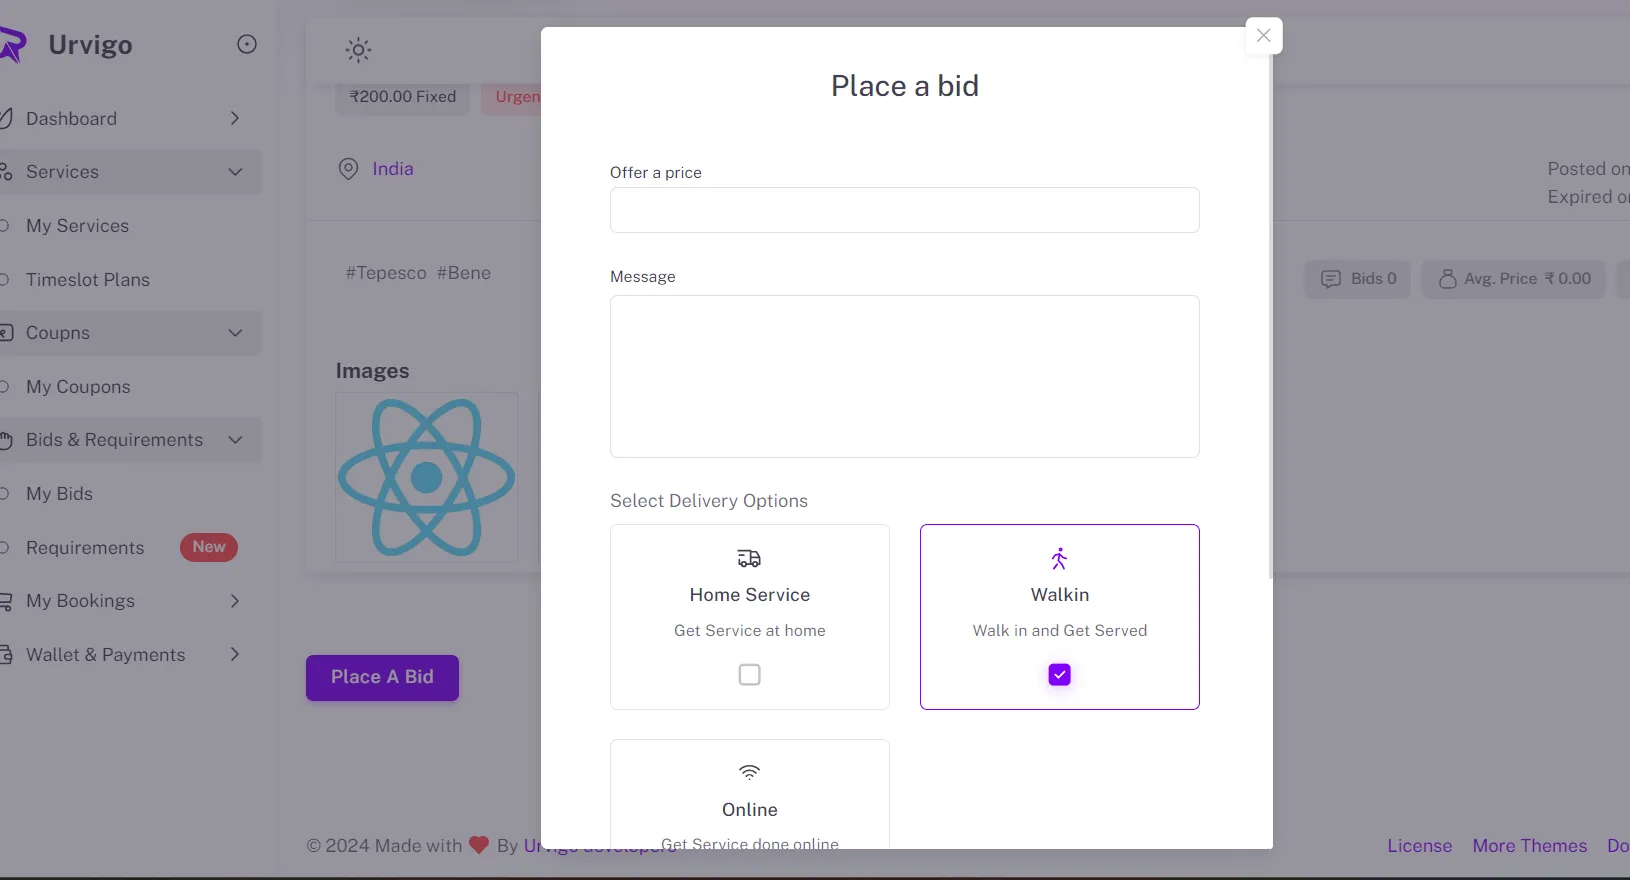Open the License footer link

coord(1419,846)
